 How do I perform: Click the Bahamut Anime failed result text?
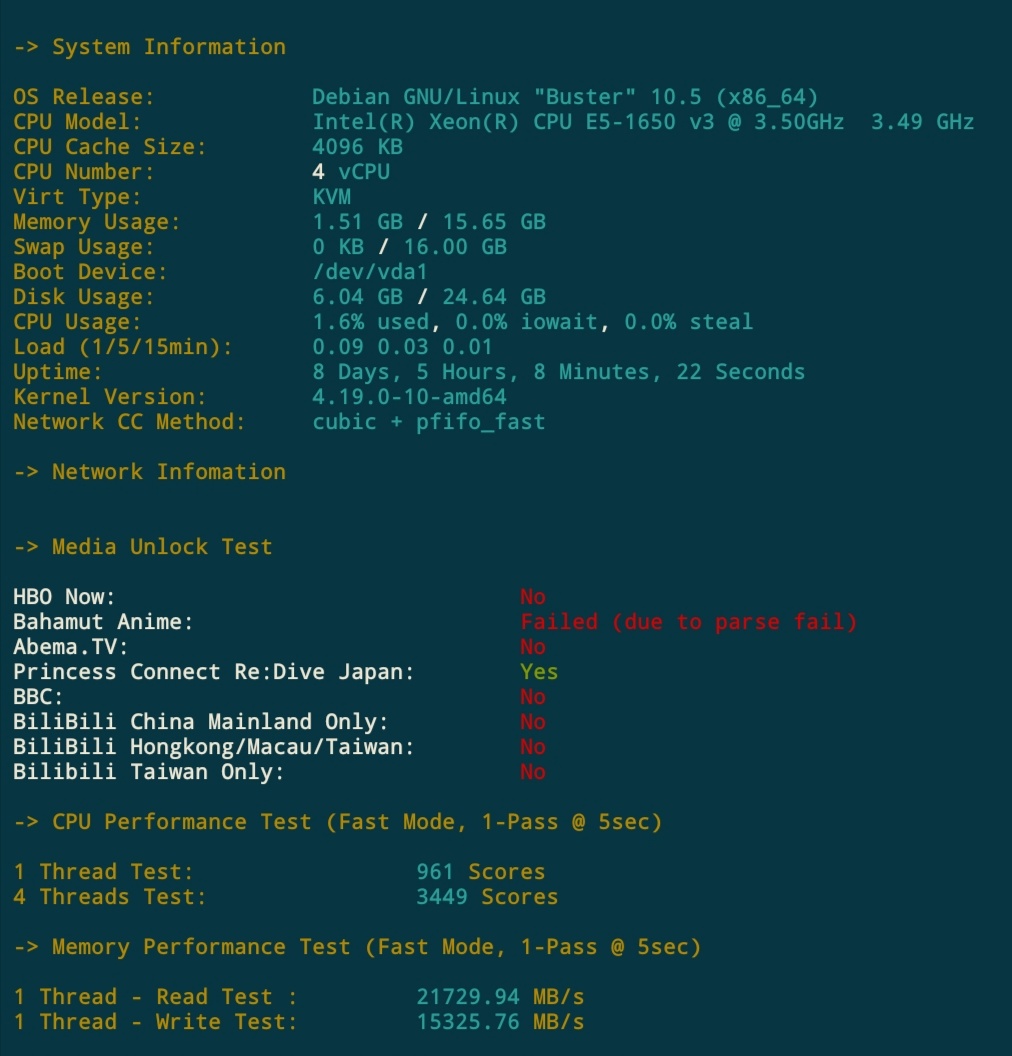688,622
